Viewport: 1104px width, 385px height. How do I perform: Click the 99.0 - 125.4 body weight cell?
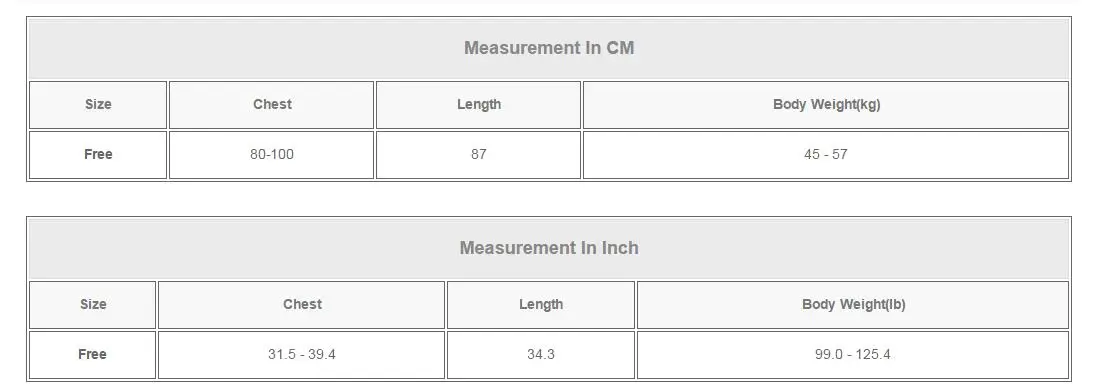point(853,355)
